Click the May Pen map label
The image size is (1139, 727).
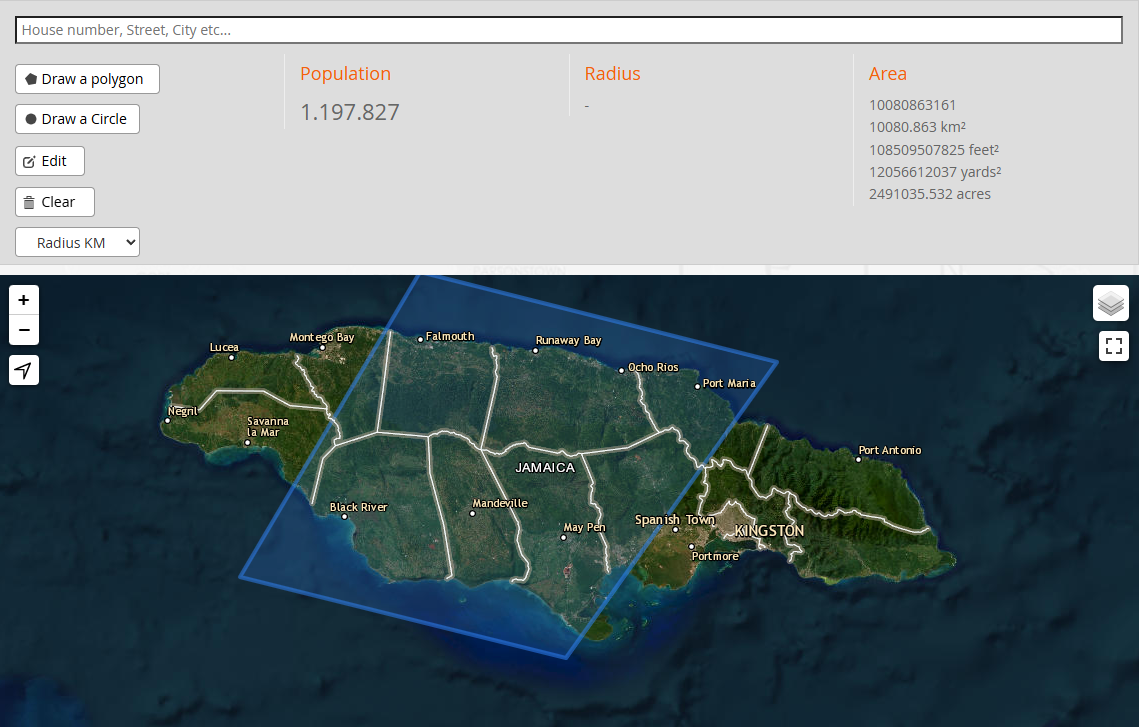pyautogui.click(x=585, y=527)
